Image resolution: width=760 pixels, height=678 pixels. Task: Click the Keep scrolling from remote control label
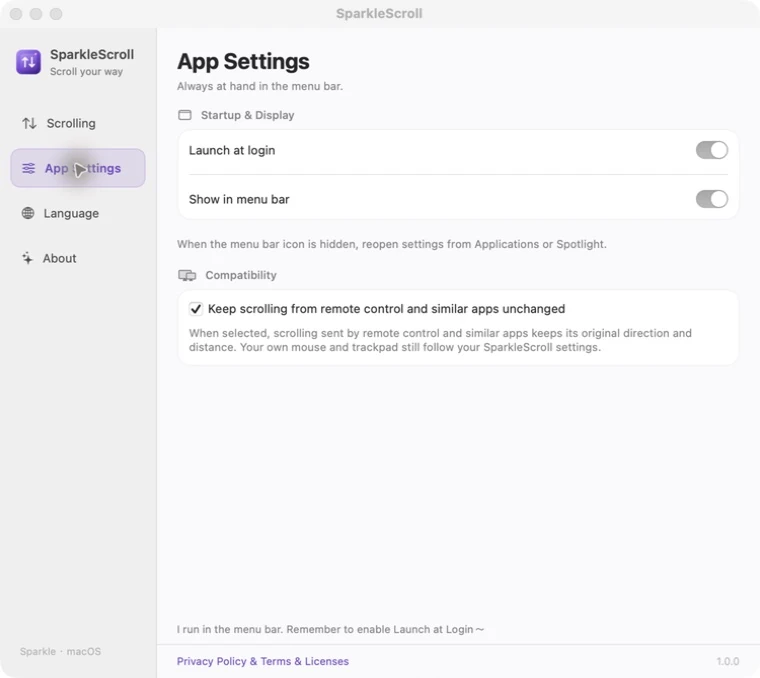tap(386, 309)
